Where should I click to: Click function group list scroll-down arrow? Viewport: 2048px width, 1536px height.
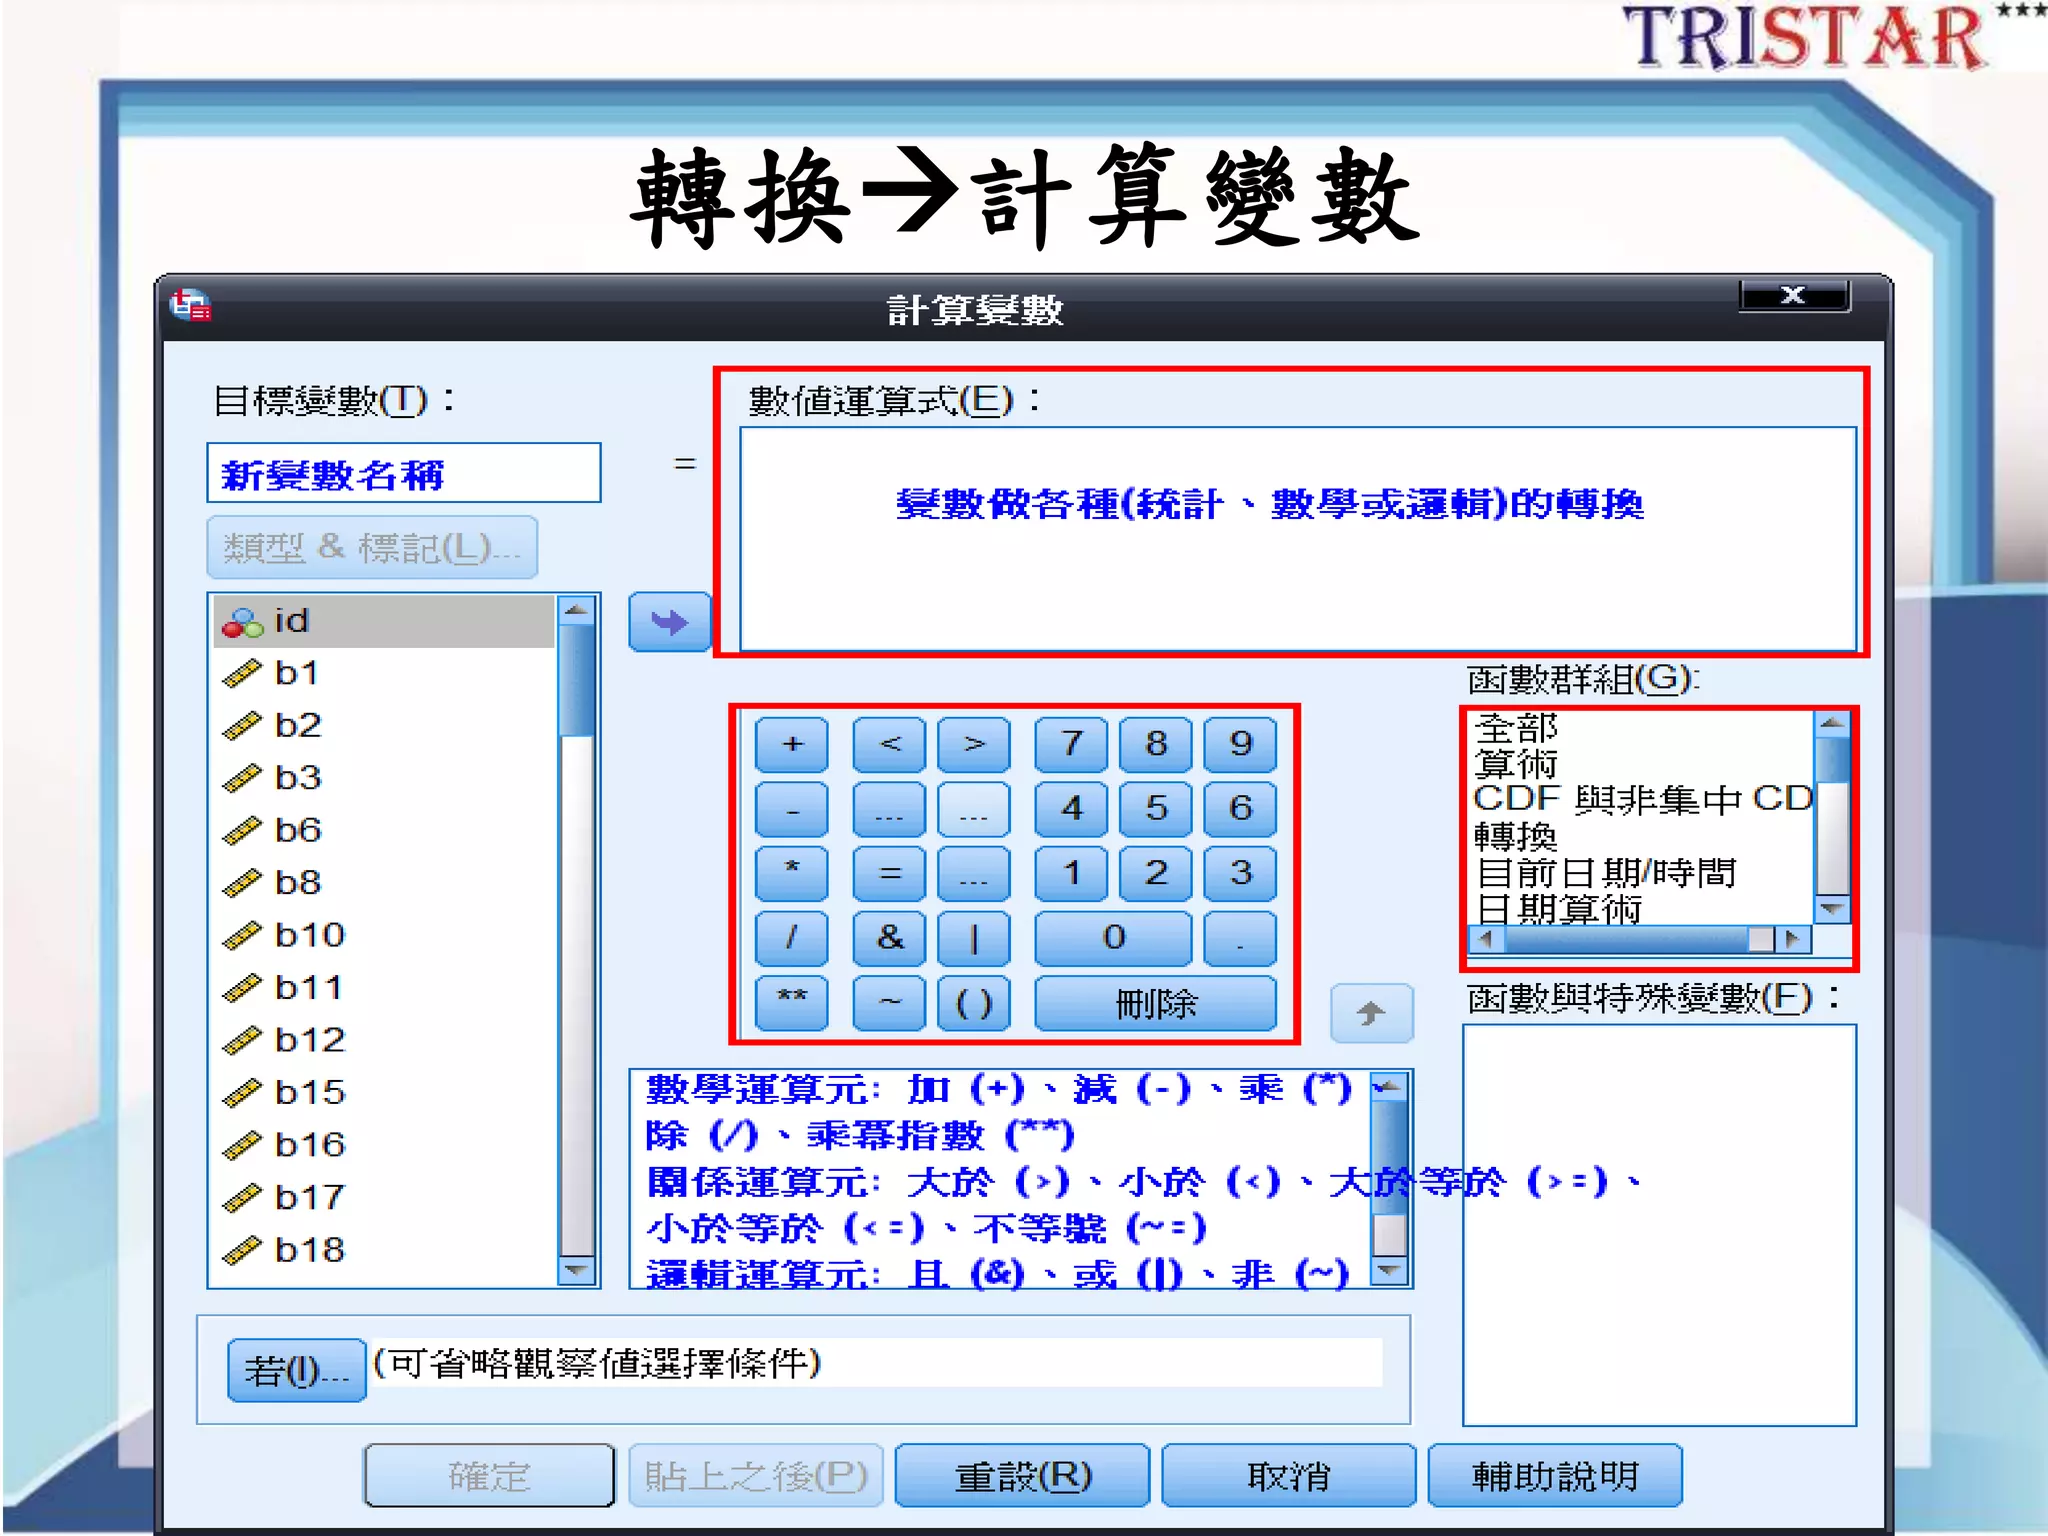1832,908
